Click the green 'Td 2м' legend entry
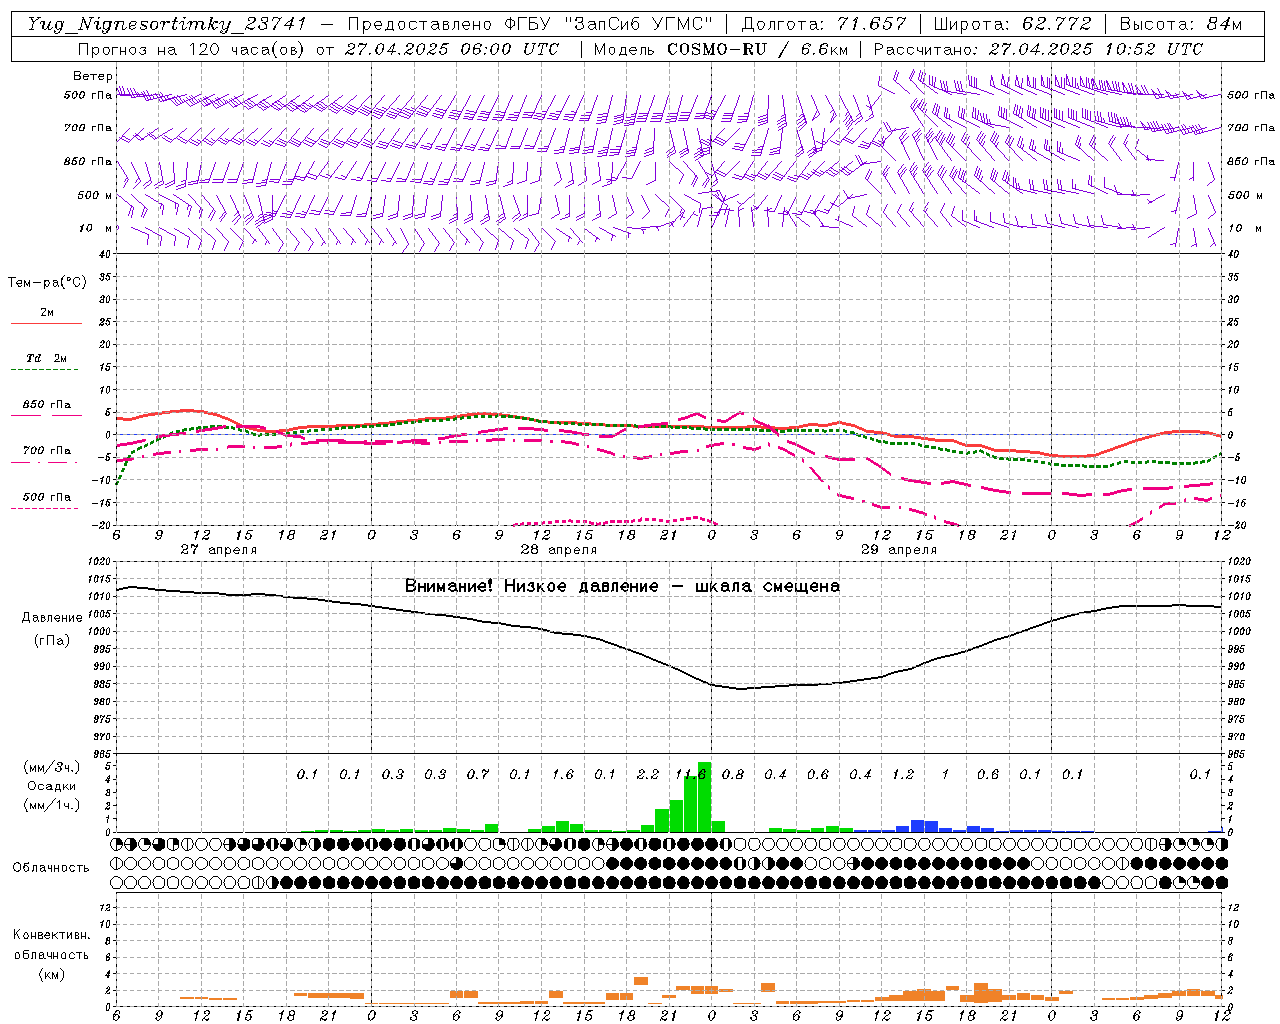Viewport: 1280px width, 1024px height. coord(46,363)
